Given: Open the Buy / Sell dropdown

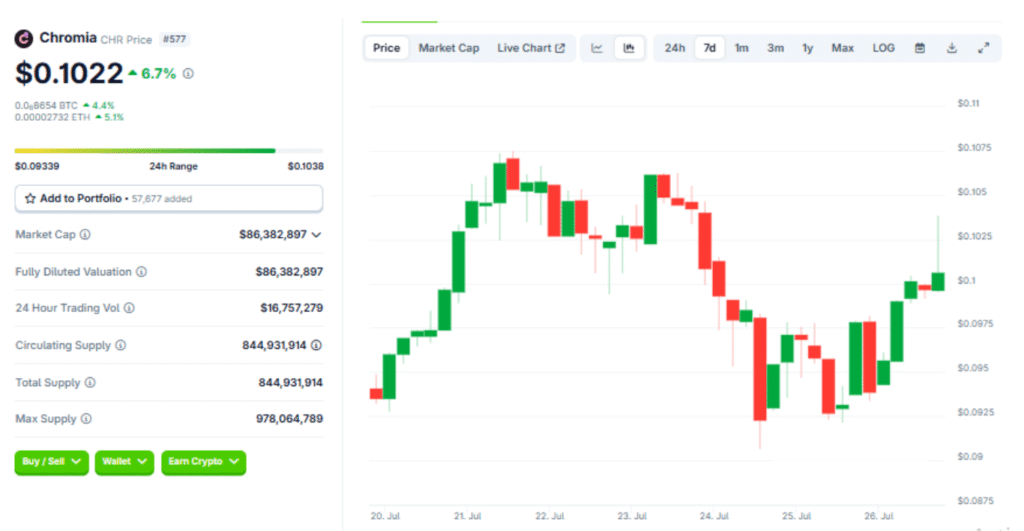Looking at the screenshot, I should pyautogui.click(x=51, y=462).
